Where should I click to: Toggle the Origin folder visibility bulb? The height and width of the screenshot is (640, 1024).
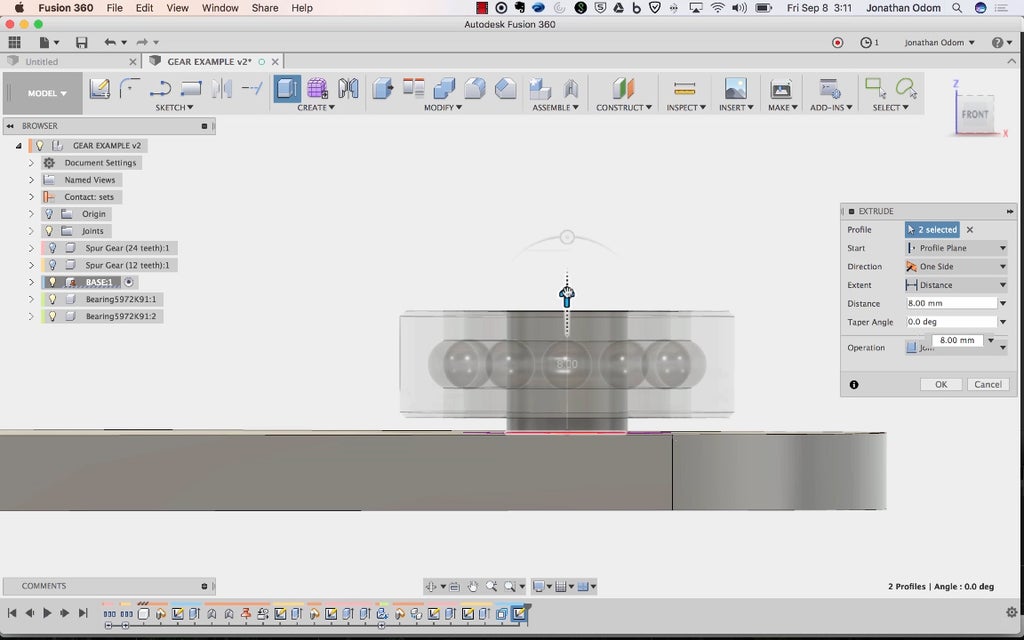48,214
